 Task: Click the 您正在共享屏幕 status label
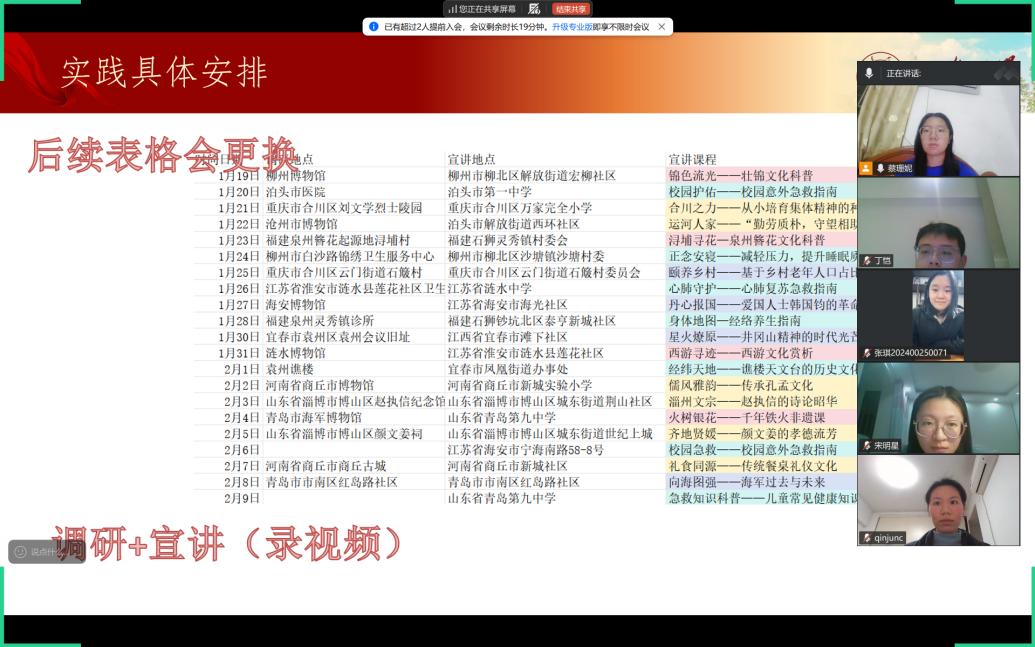[x=488, y=9]
